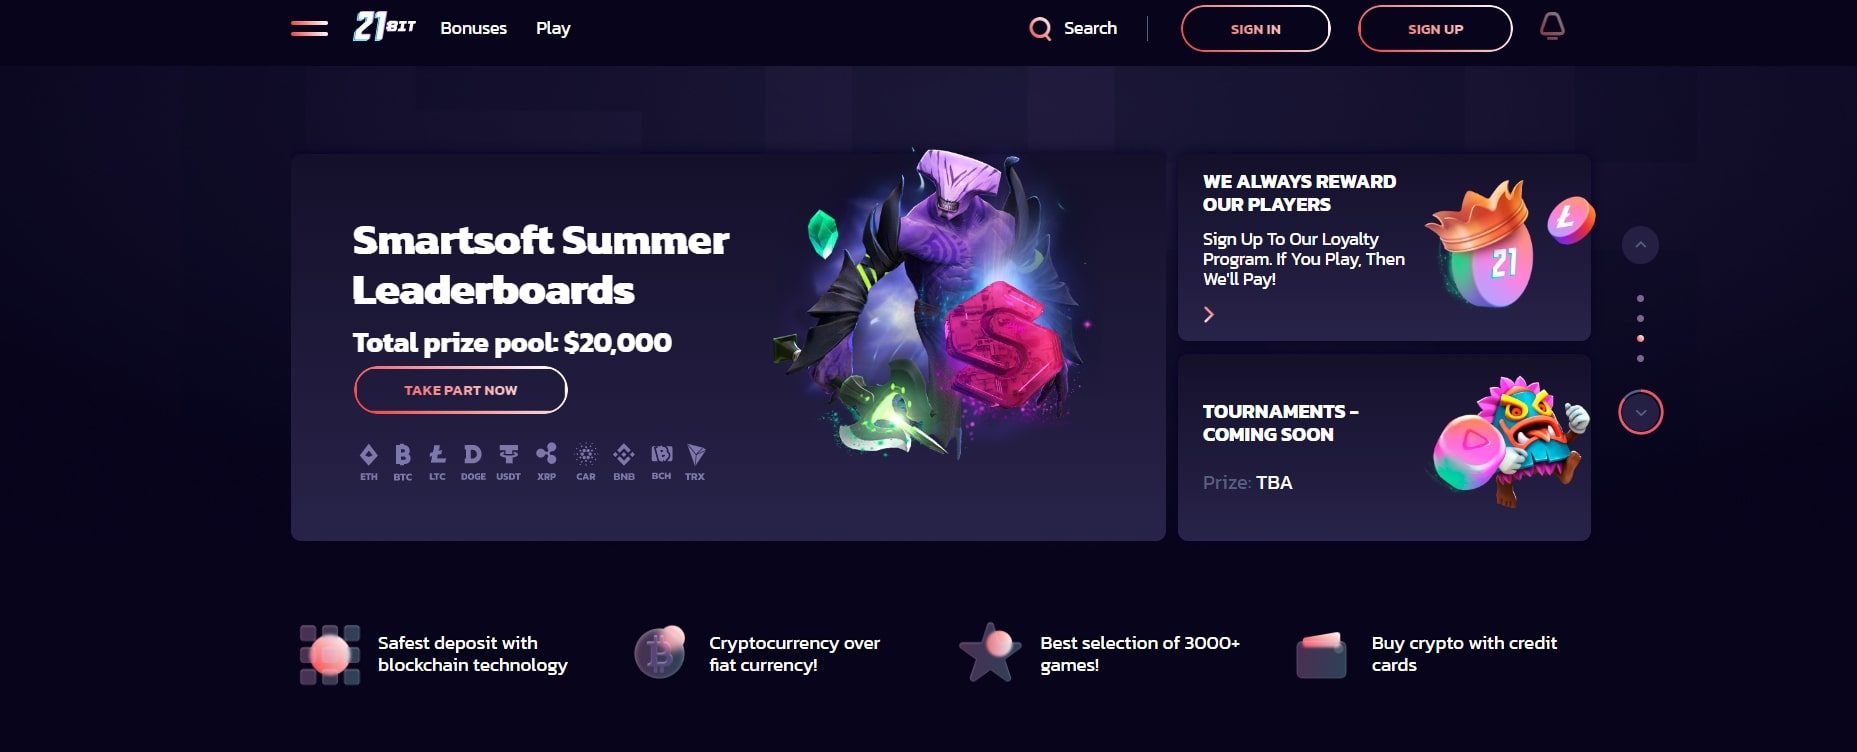Image resolution: width=1857 pixels, height=752 pixels.
Task: Click the BTC cryptocurrency icon
Action: click(x=403, y=462)
